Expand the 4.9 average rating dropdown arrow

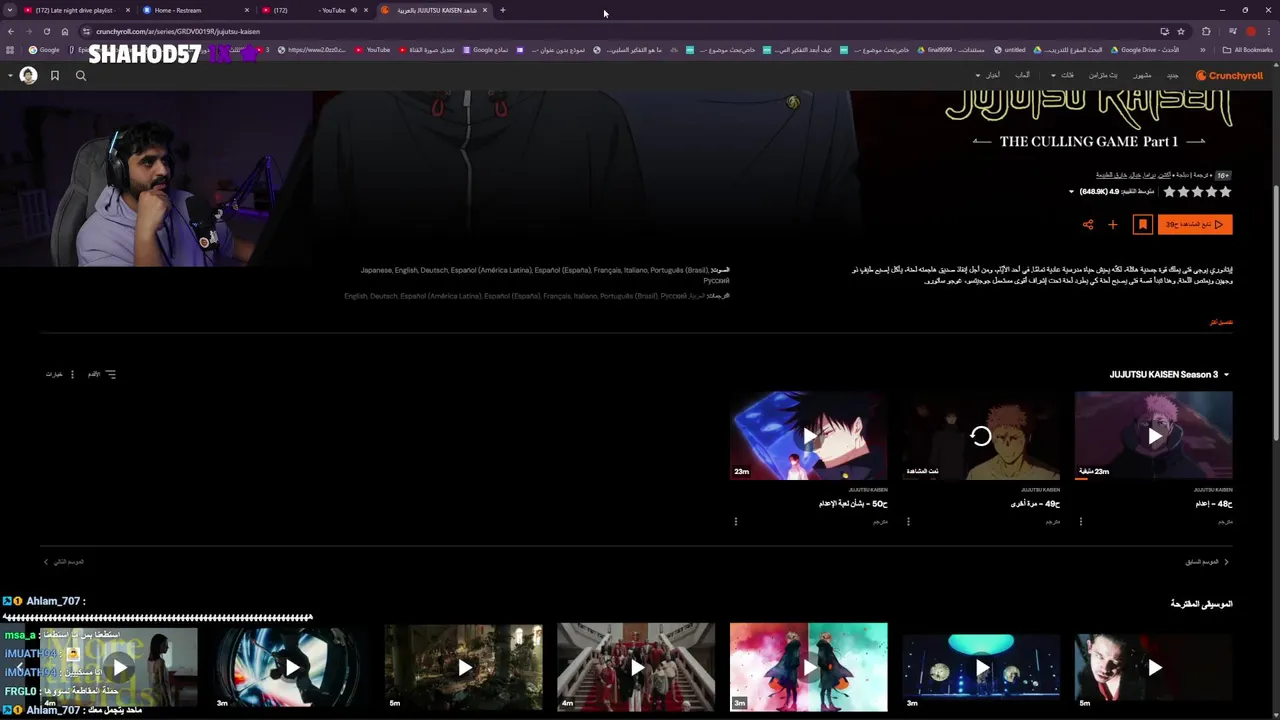click(1071, 192)
